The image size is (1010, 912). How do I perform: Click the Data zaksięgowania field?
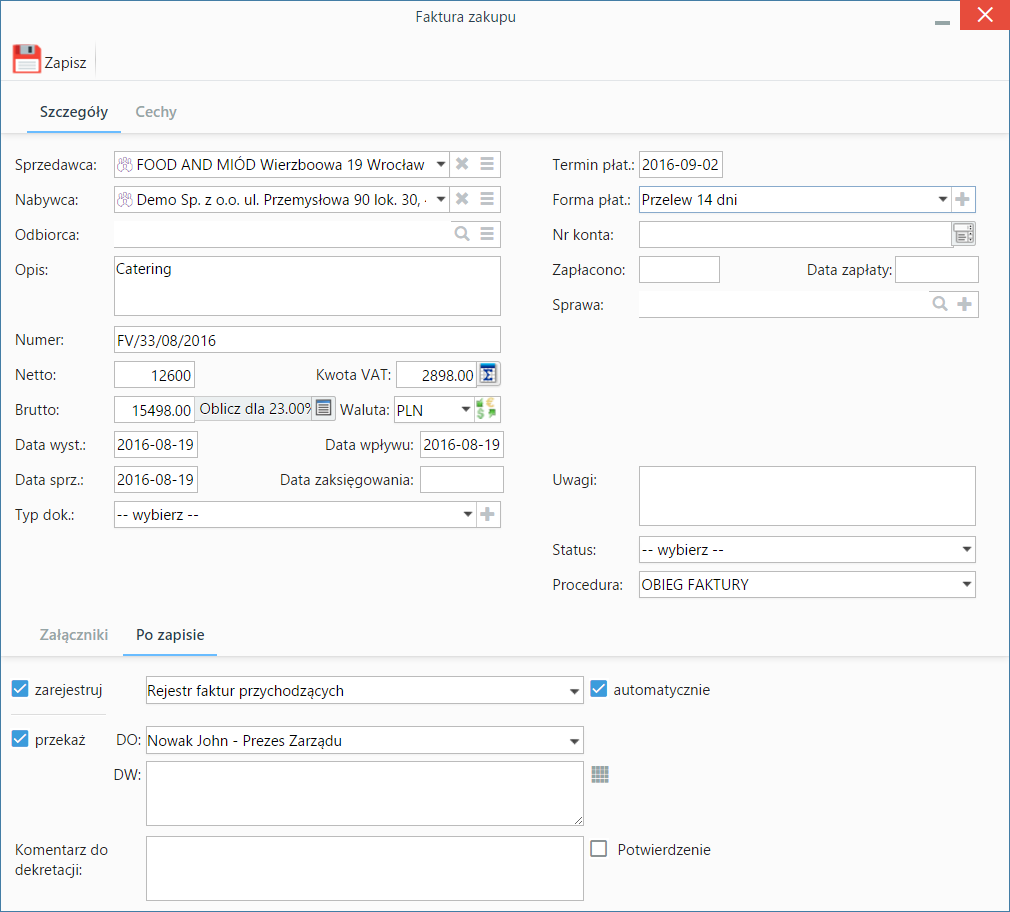[462, 480]
